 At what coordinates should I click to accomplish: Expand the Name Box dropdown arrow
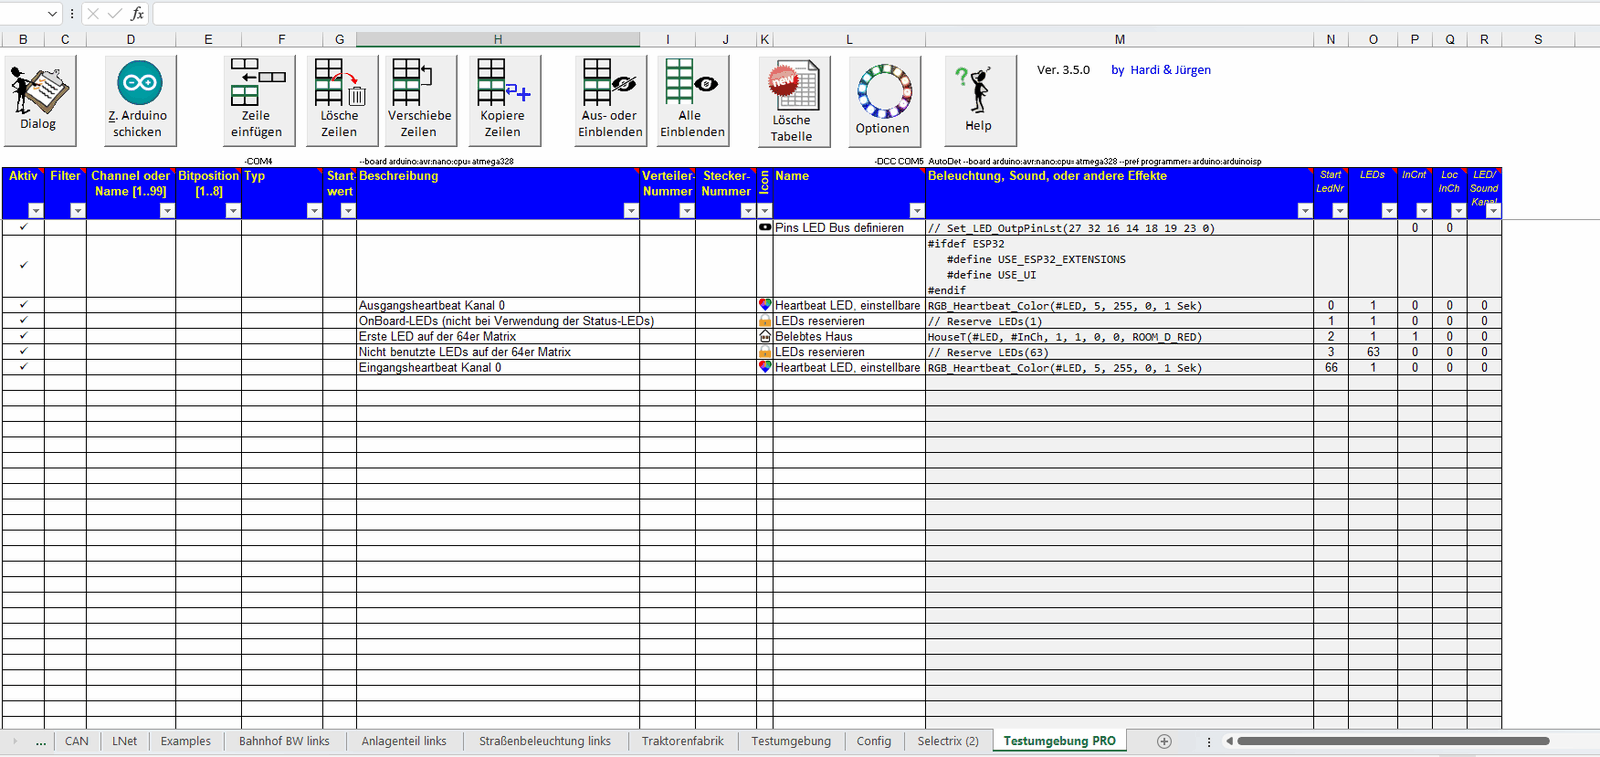coord(53,14)
